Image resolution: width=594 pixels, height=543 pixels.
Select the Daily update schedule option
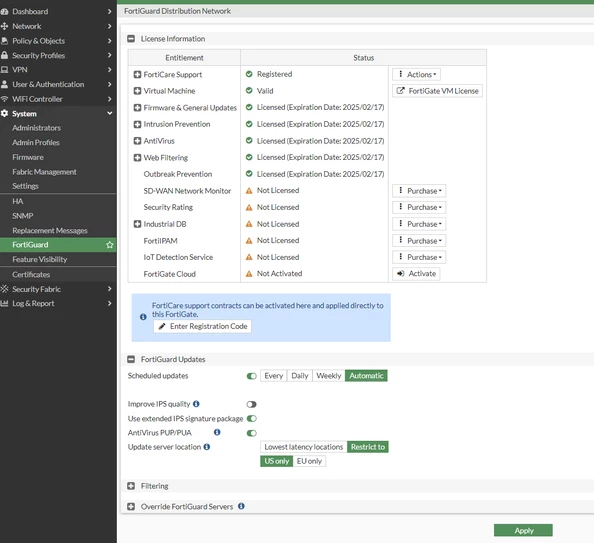click(300, 376)
